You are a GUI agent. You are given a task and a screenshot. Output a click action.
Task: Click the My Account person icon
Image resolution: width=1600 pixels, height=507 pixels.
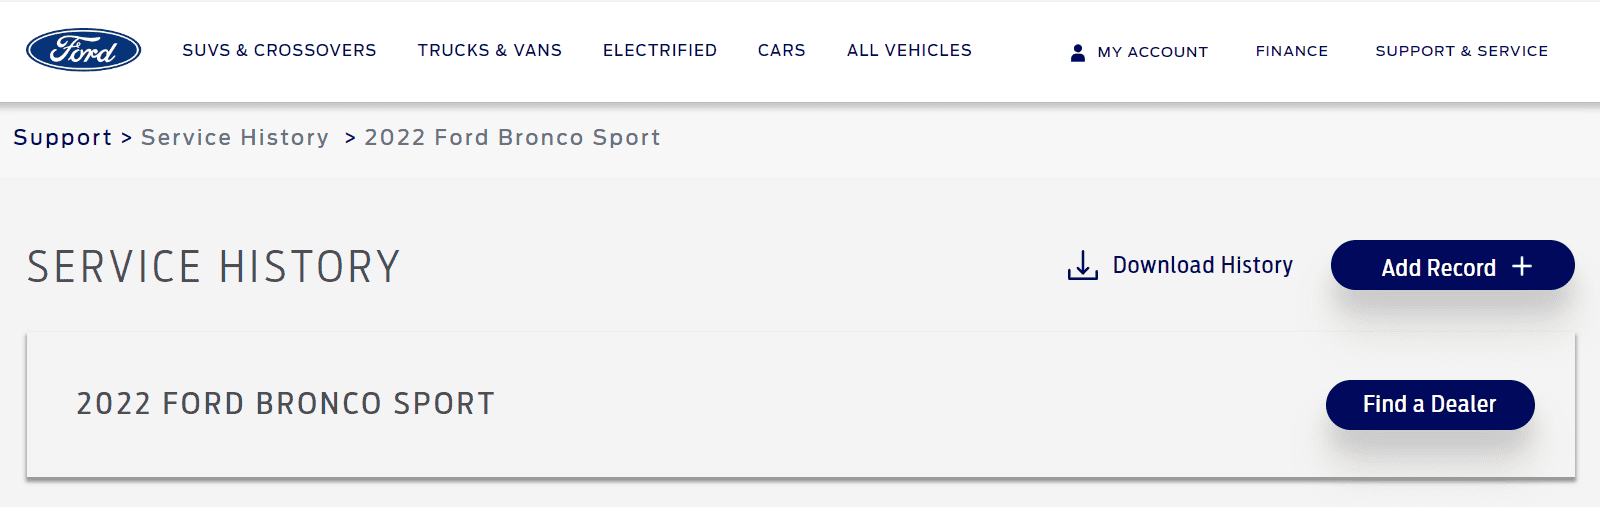tap(1078, 52)
